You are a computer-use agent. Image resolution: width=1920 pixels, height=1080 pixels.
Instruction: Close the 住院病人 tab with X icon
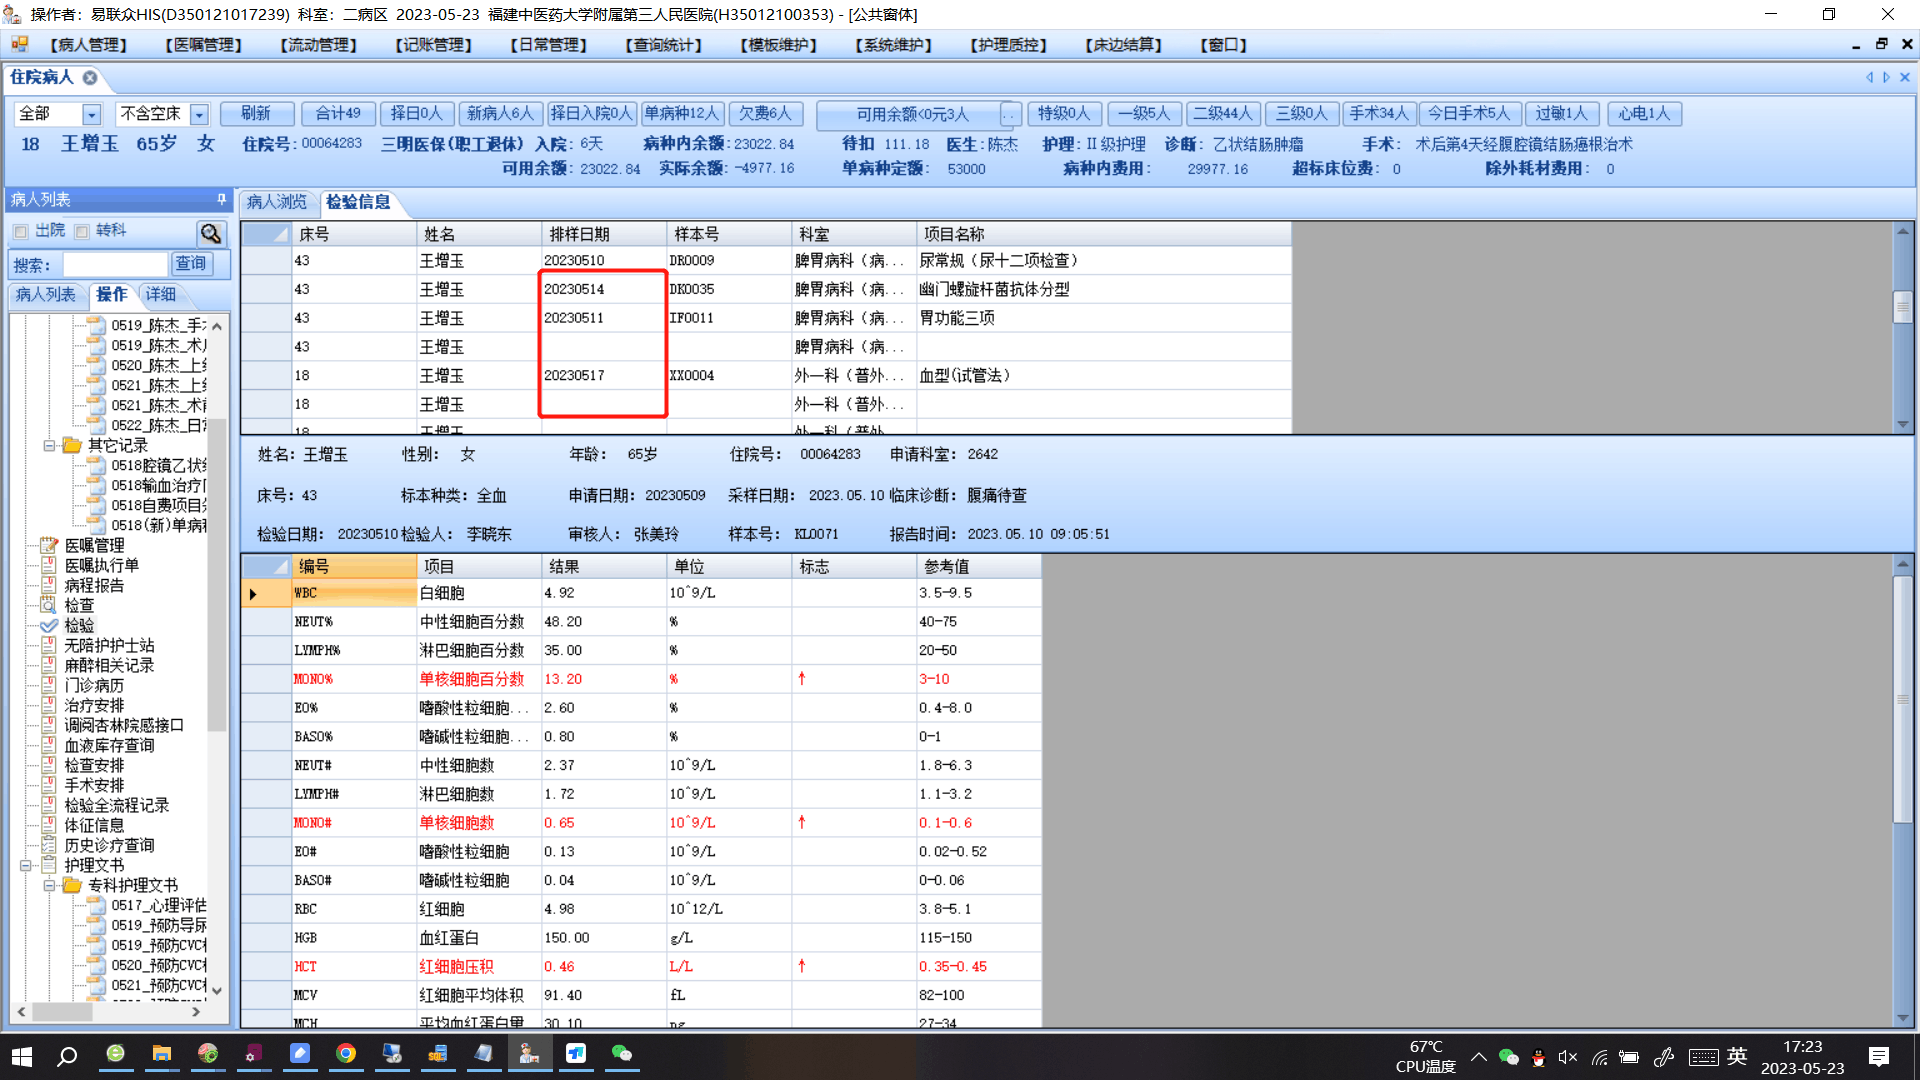90,77
